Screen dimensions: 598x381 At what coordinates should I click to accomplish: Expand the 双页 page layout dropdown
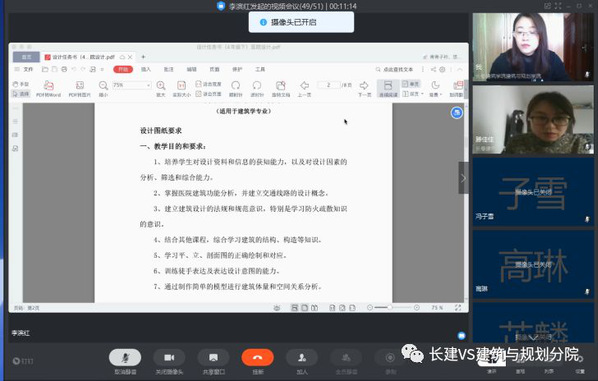tap(413, 94)
